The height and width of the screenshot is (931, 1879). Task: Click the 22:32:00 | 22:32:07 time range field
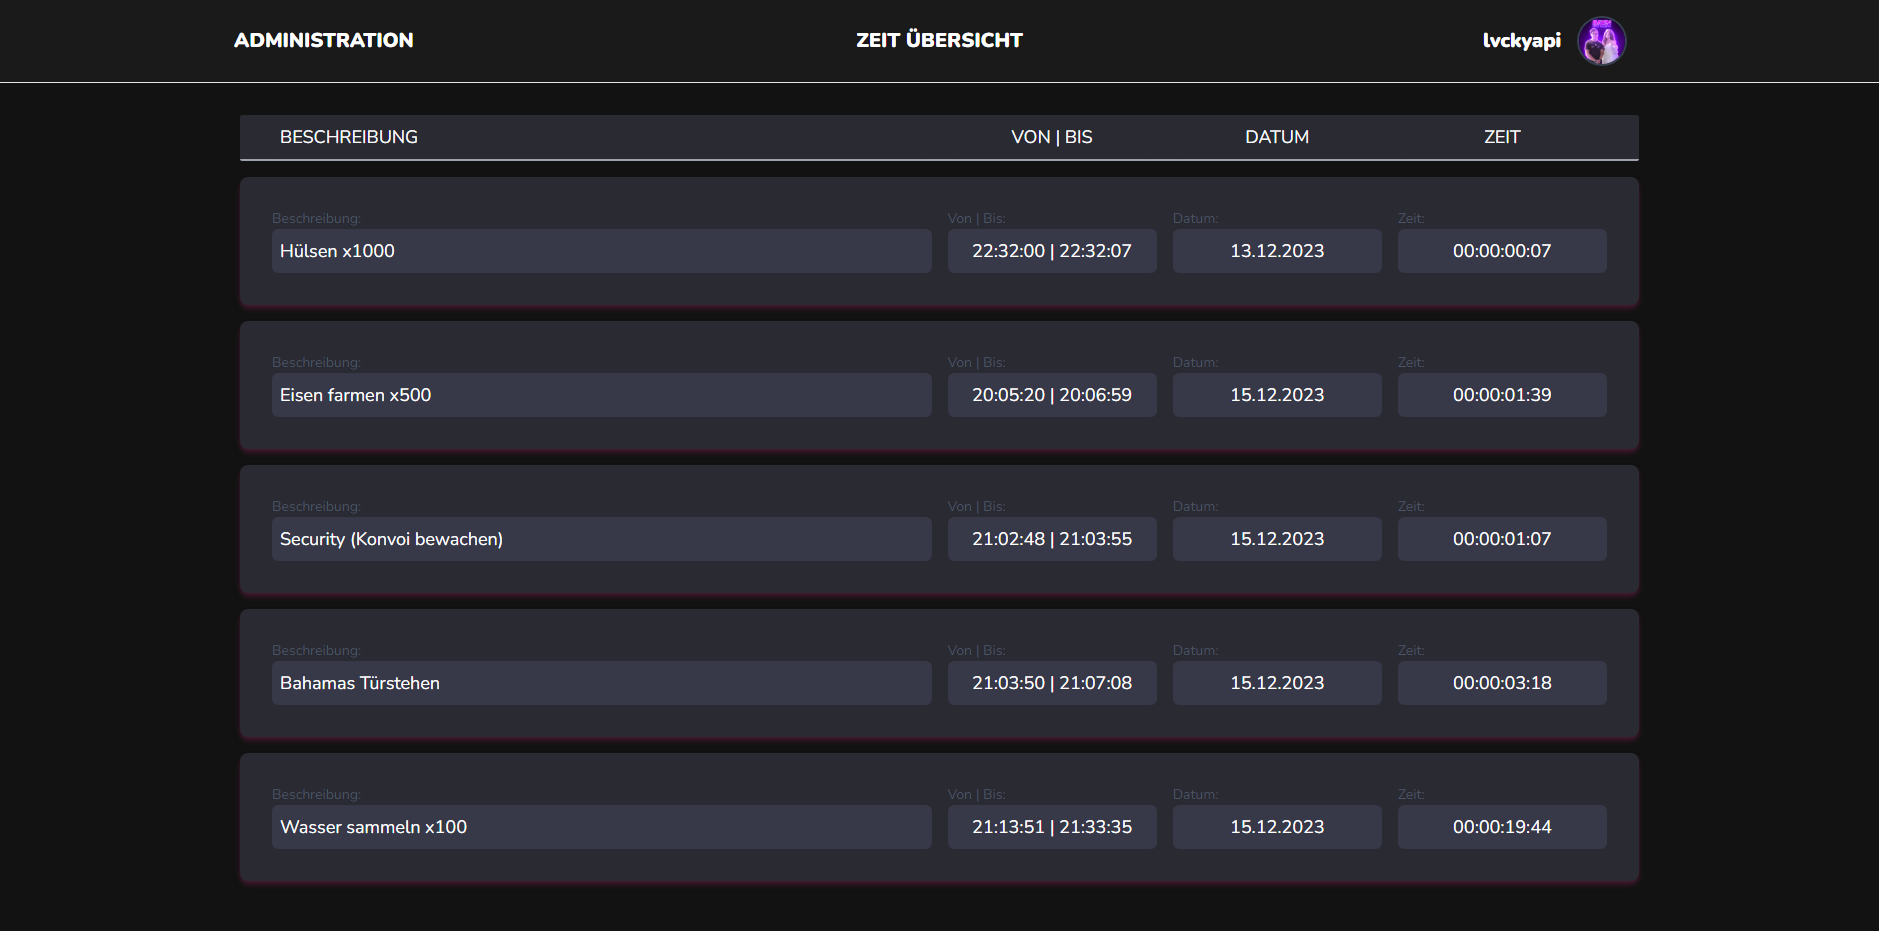1051,251
